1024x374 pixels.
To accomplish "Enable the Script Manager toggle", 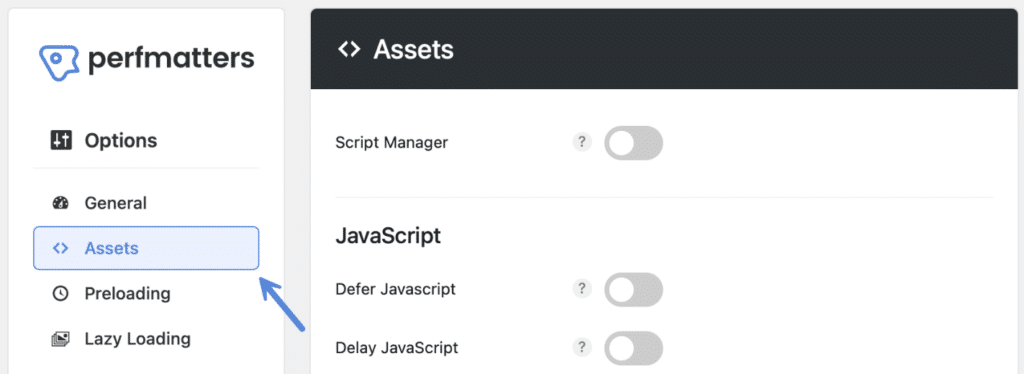I will coord(633,143).
